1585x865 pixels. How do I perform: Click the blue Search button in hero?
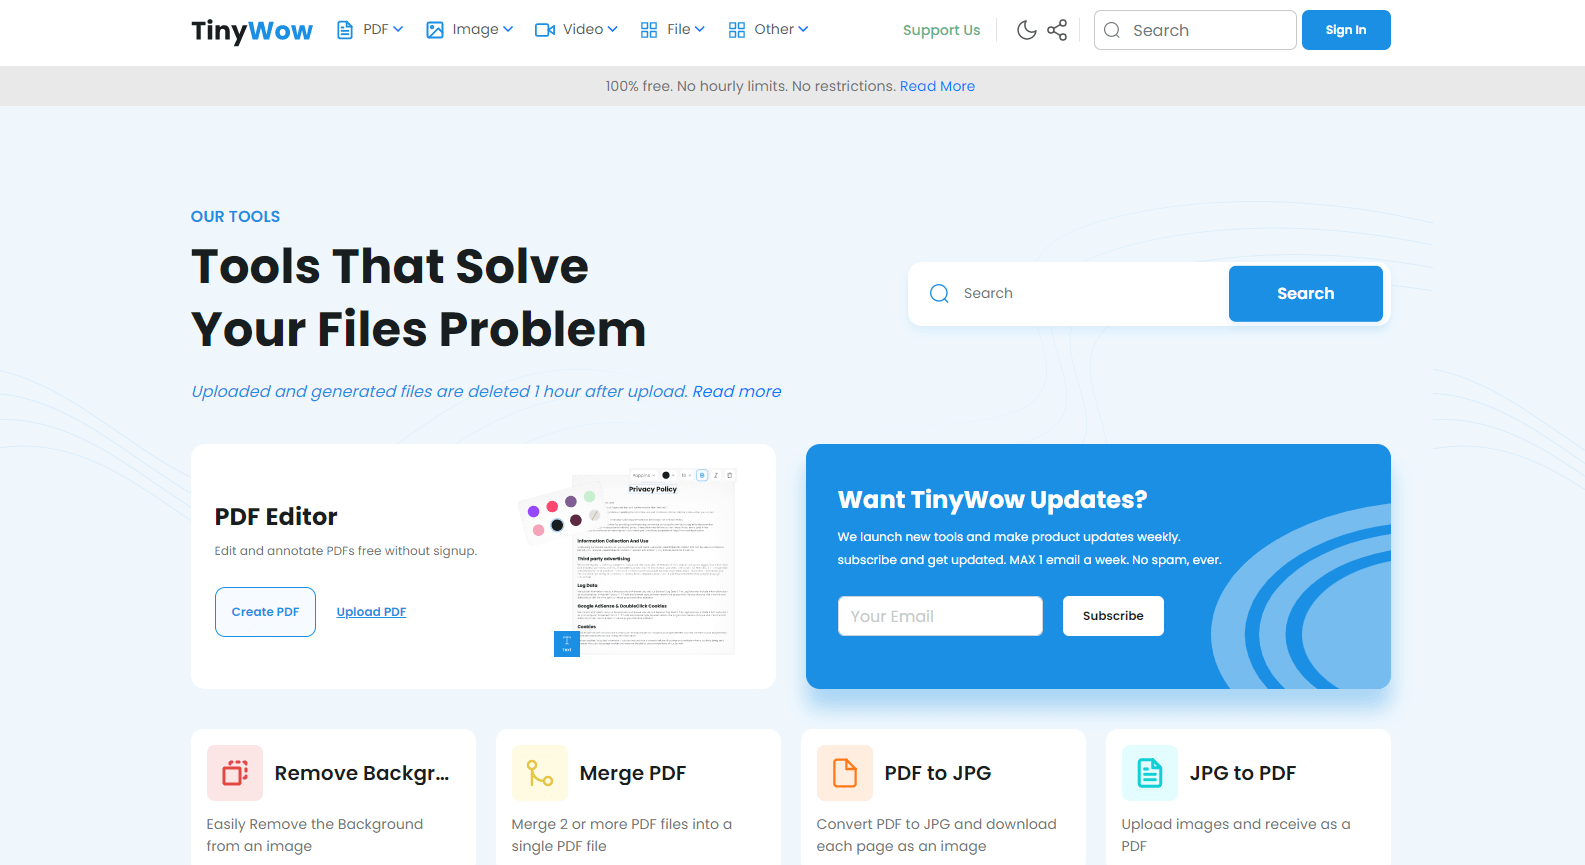coord(1305,293)
